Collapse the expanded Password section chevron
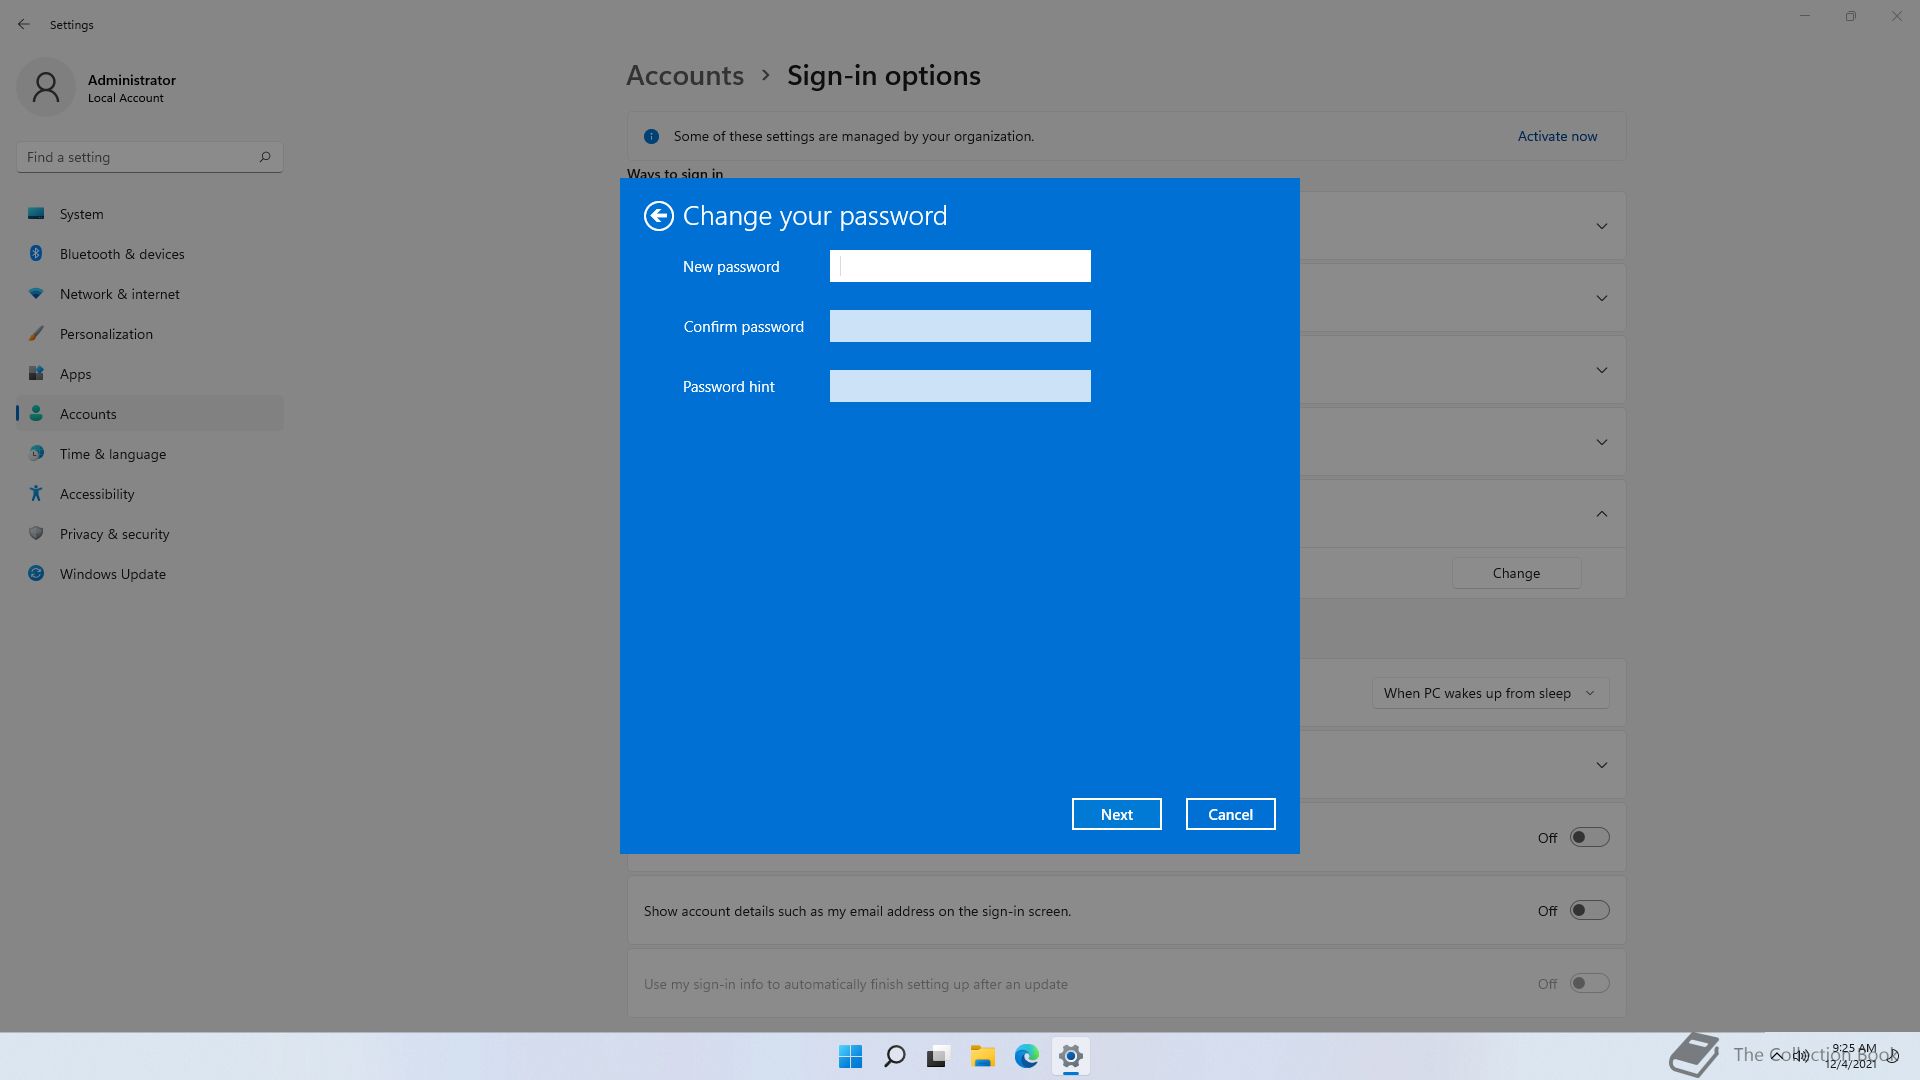1920x1080 pixels. tap(1601, 514)
